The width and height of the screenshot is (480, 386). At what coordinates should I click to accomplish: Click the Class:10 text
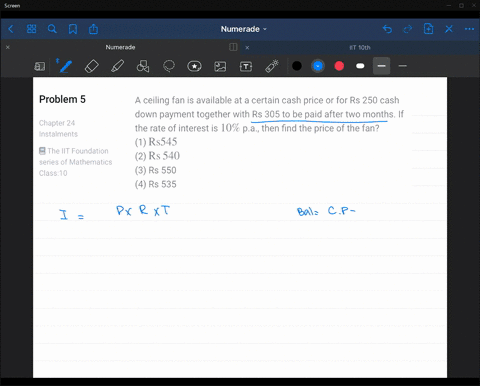53,173
